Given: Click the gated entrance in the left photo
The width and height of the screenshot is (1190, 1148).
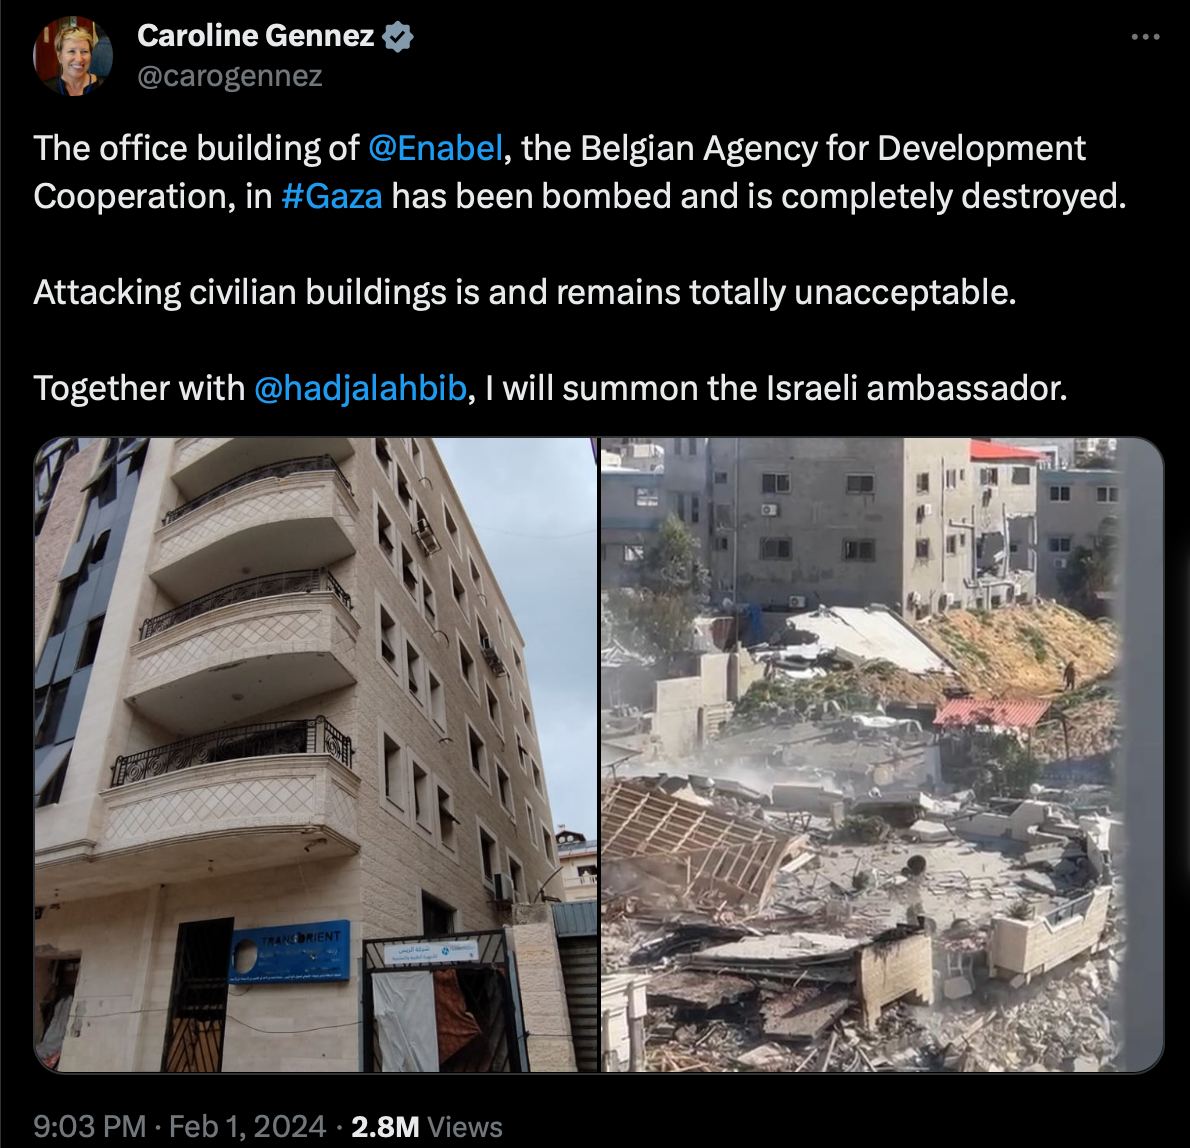Looking at the screenshot, I should (436, 1003).
